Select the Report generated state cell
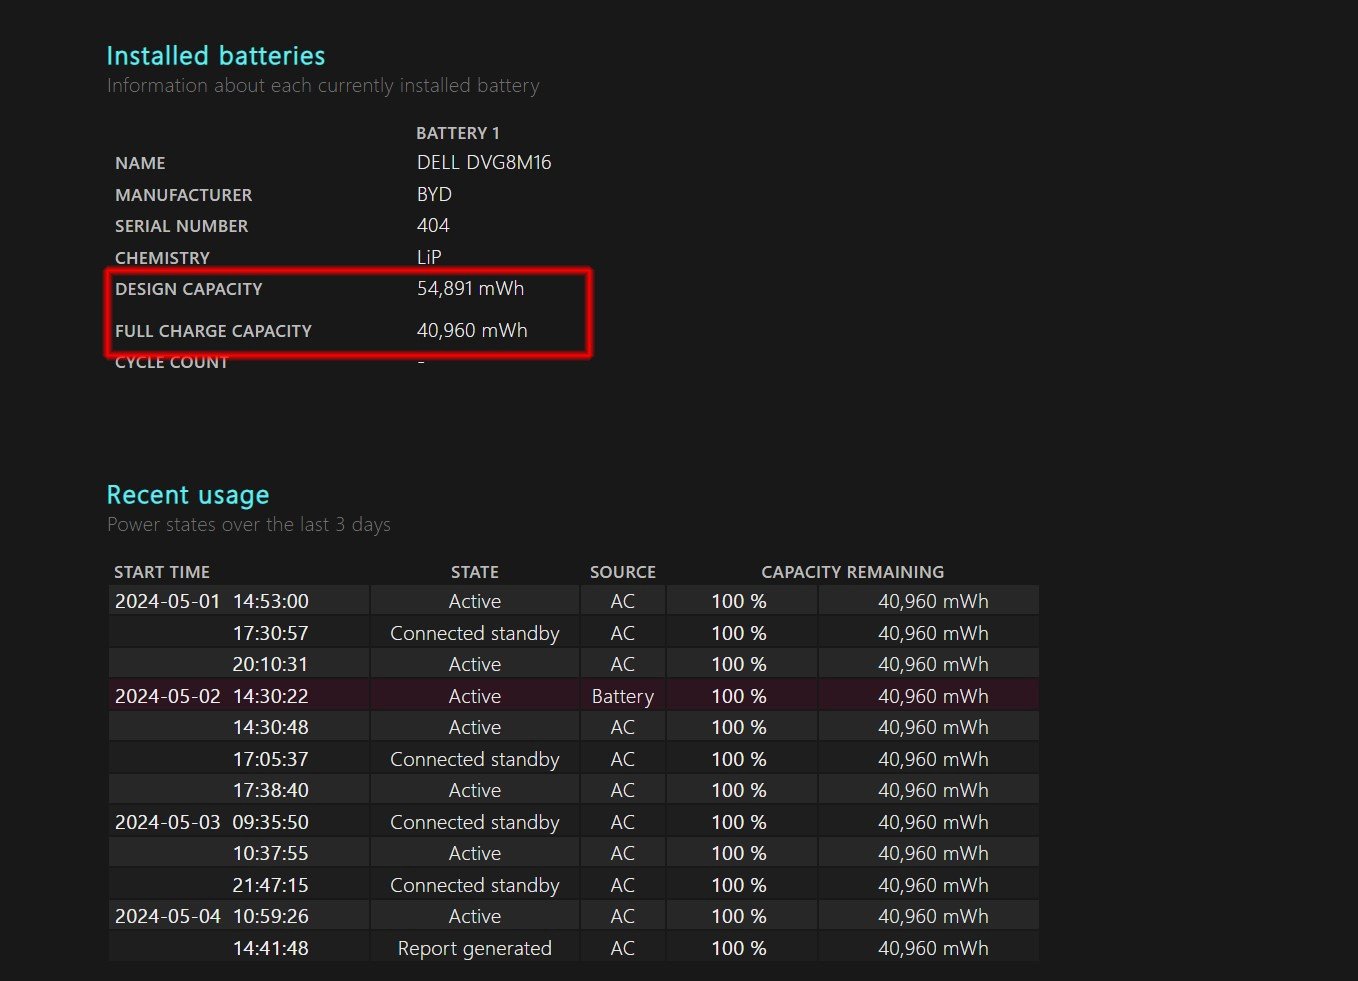This screenshot has height=981, width=1358. pyautogui.click(x=474, y=948)
